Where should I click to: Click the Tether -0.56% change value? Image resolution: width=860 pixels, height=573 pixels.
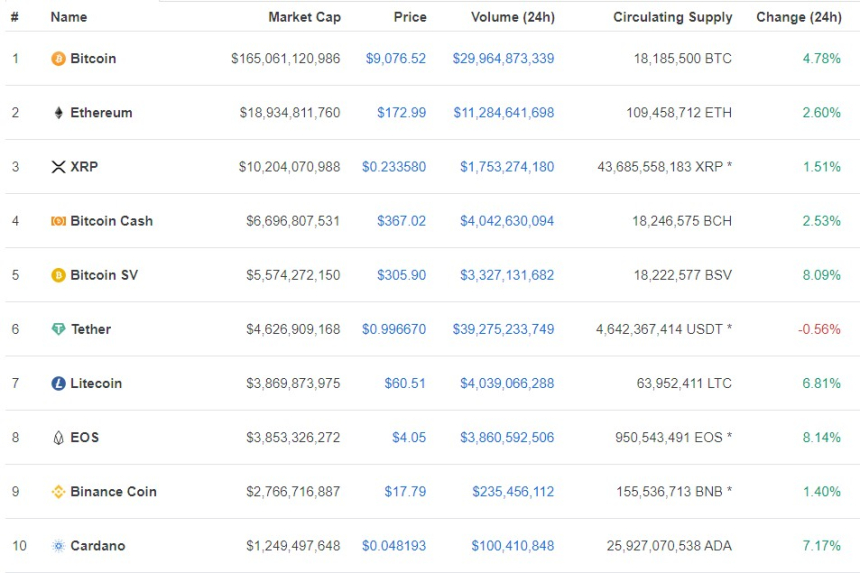pos(819,329)
